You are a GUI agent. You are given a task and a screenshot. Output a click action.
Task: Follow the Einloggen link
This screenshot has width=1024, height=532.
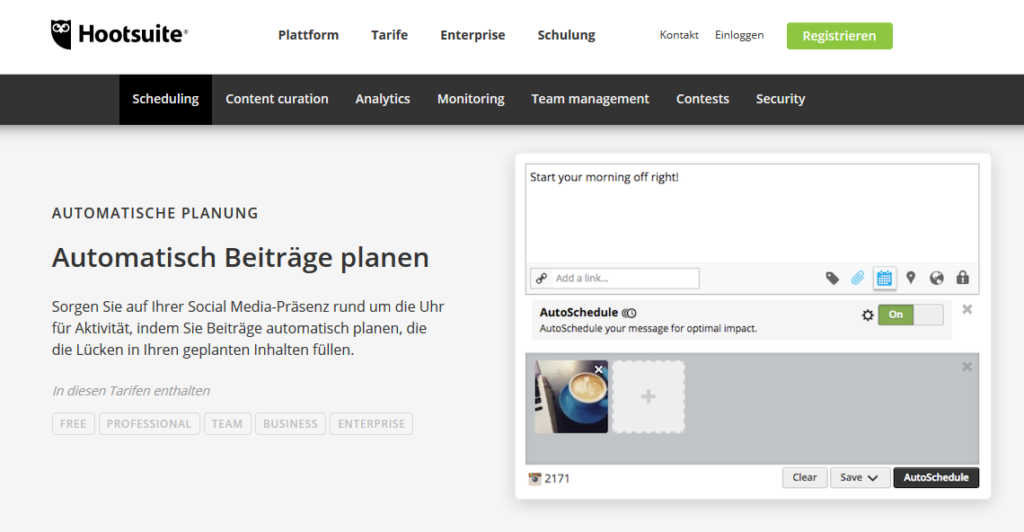[x=739, y=35]
